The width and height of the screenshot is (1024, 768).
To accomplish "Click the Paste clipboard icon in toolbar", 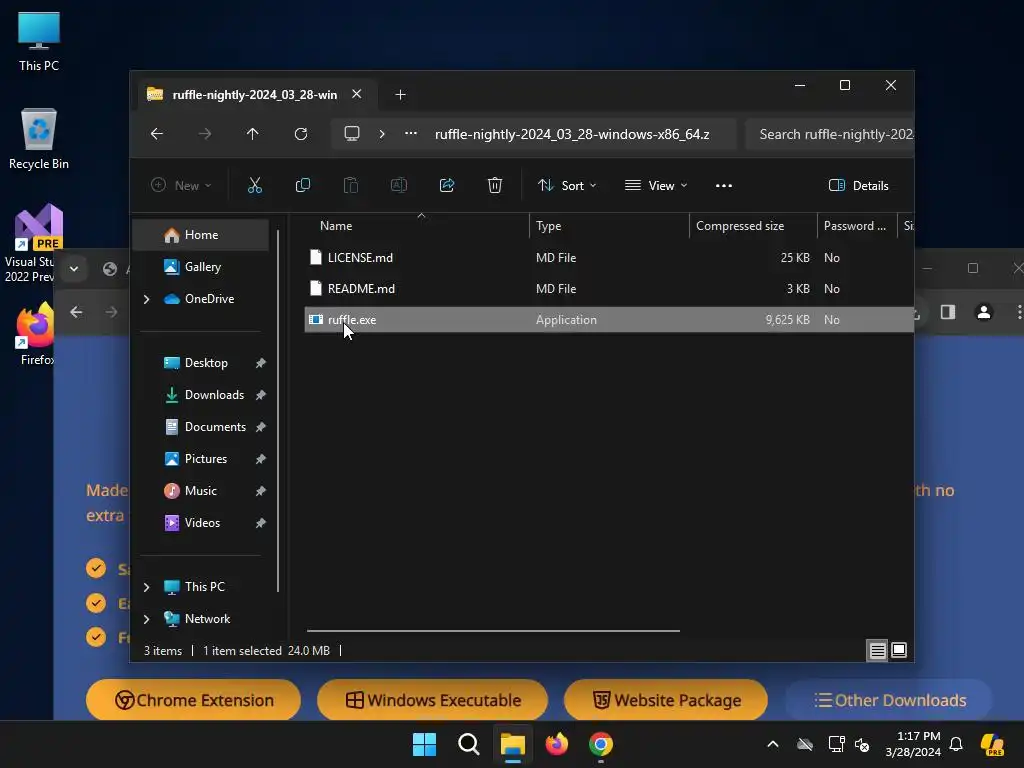I will pyautogui.click(x=351, y=185).
